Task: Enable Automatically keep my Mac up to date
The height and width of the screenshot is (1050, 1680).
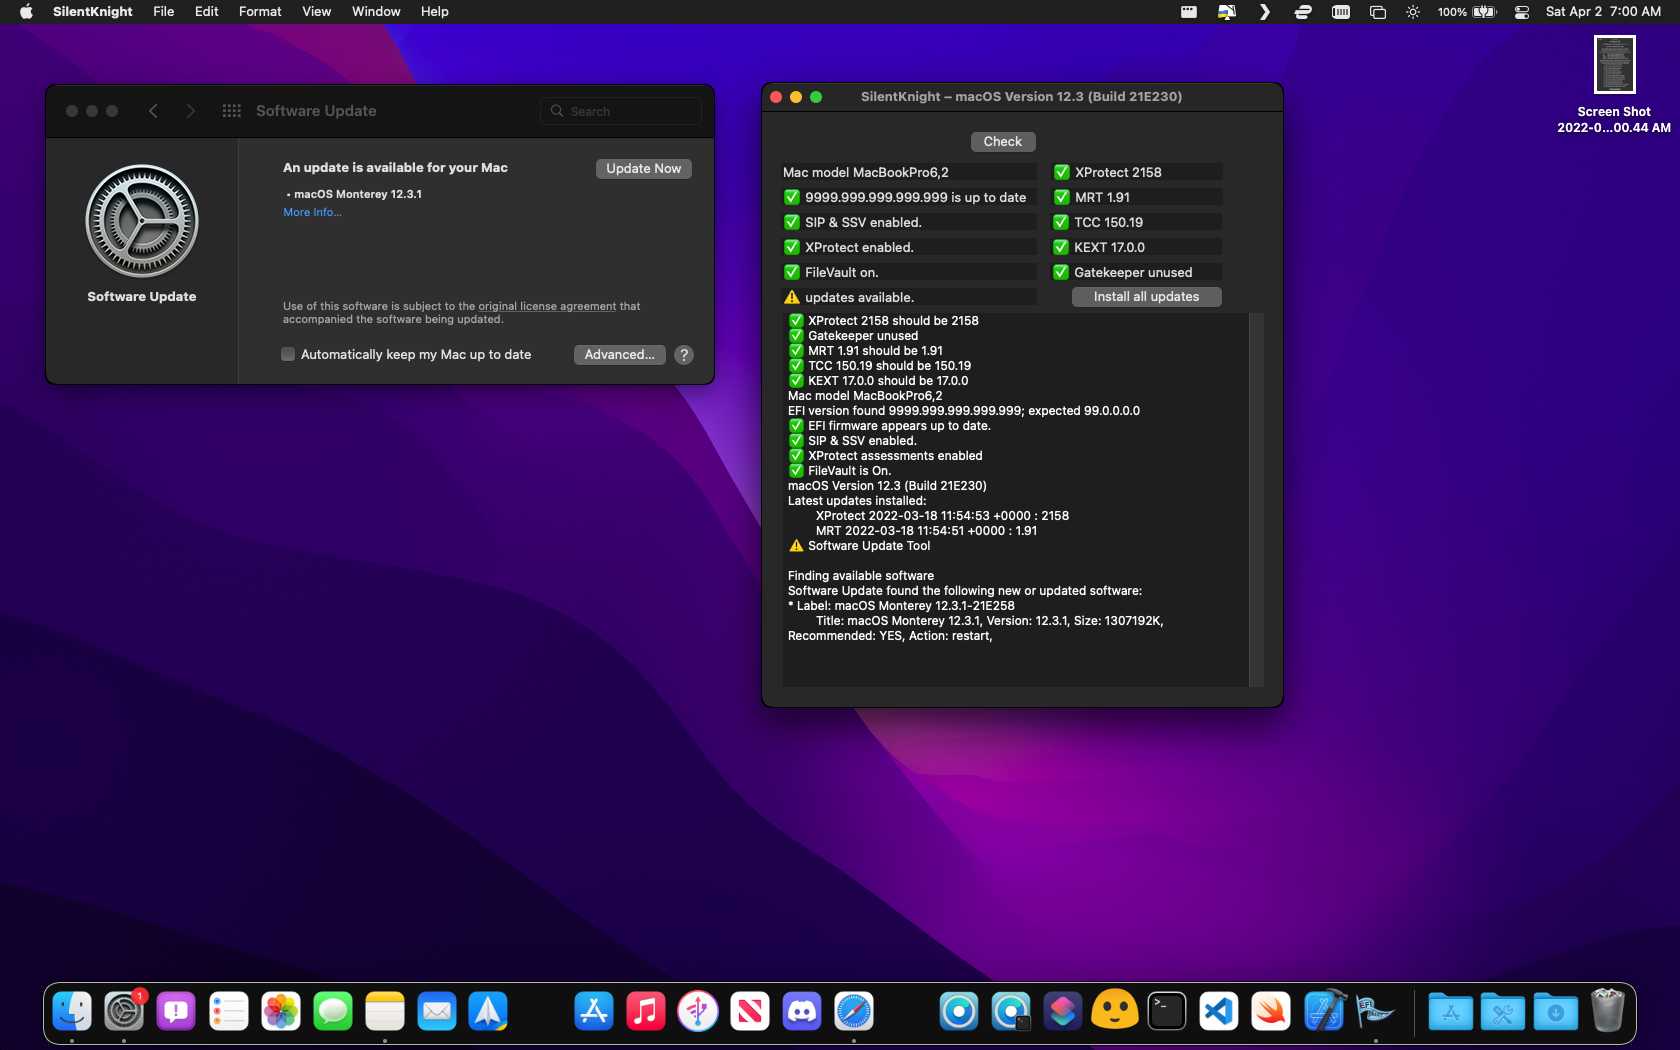Action: (288, 355)
